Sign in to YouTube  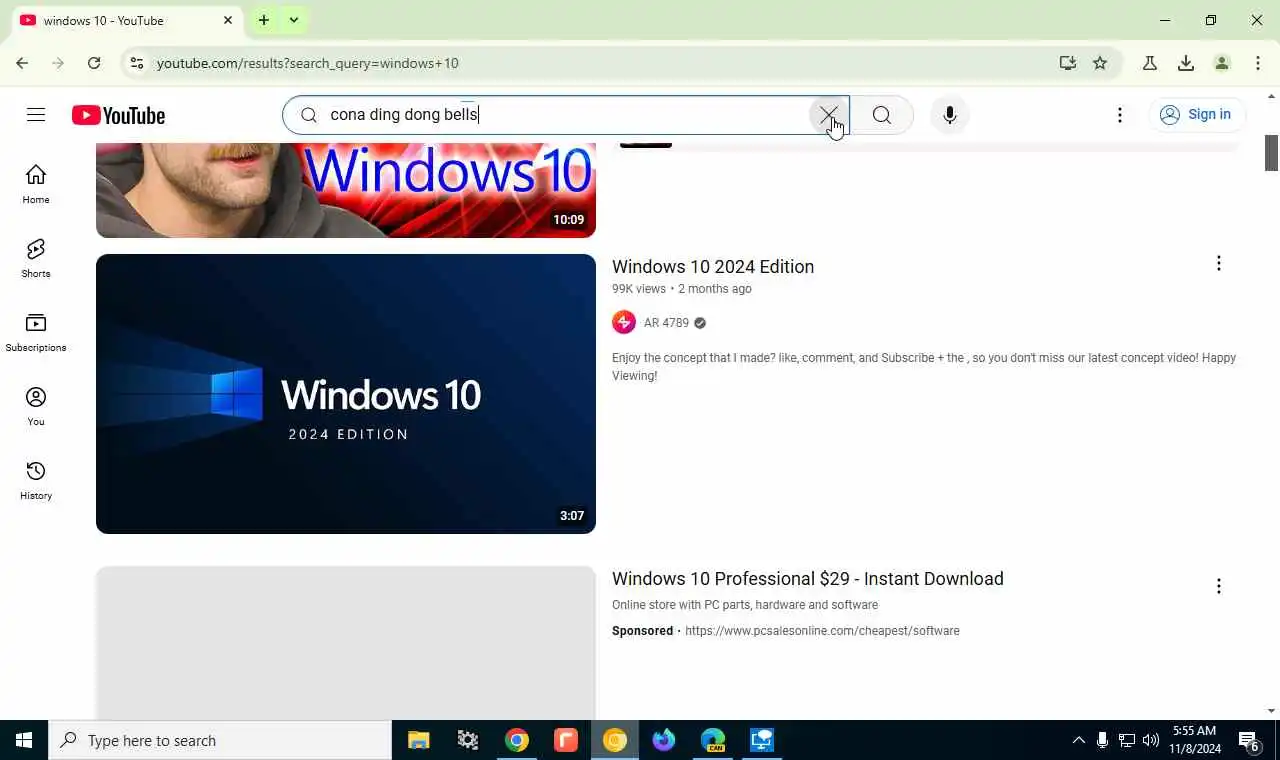[x=1197, y=115]
